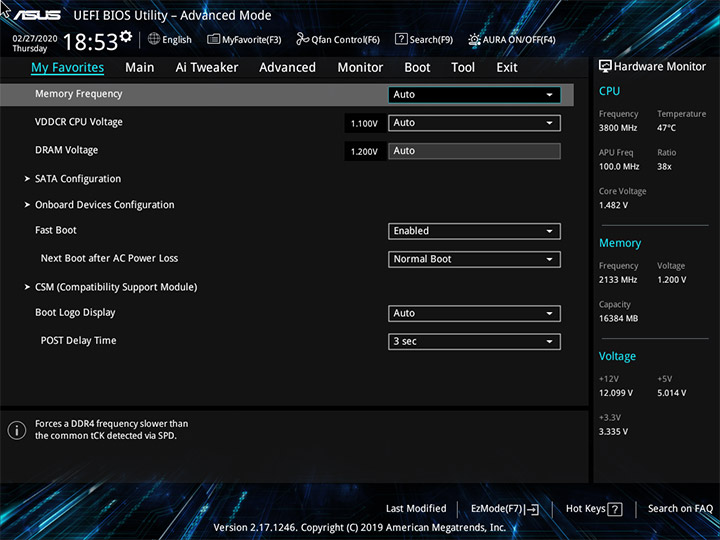Click +3.3V reading 3.335 V
Viewport: 720px width, 540px height.
click(613, 432)
